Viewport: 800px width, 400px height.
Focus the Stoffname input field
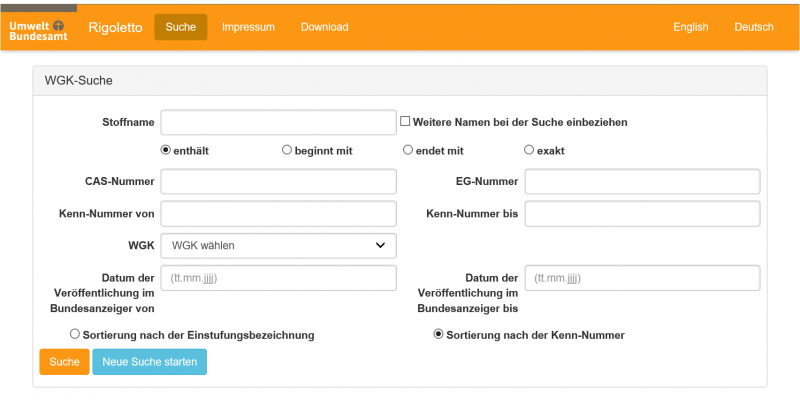(279, 122)
